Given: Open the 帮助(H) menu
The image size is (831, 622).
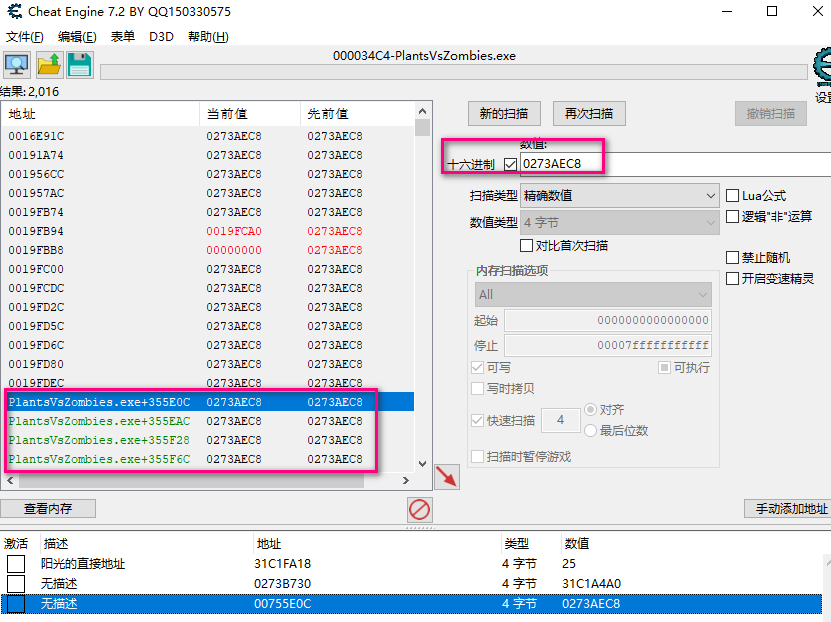Looking at the screenshot, I should pos(208,37).
